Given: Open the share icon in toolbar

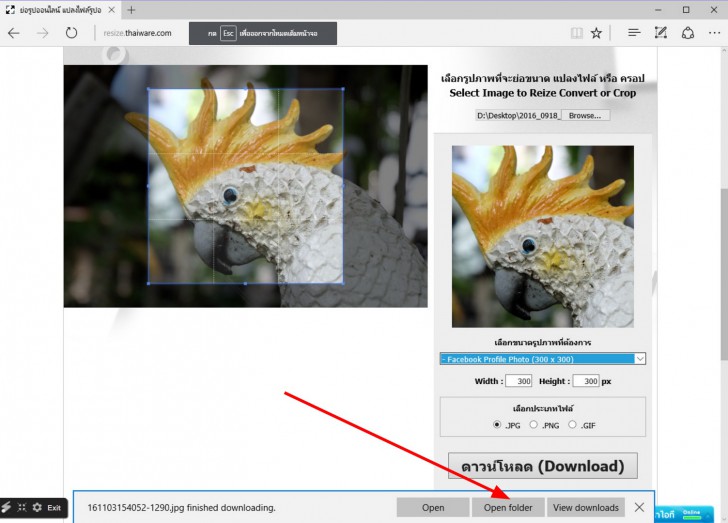Looking at the screenshot, I should tap(688, 33).
